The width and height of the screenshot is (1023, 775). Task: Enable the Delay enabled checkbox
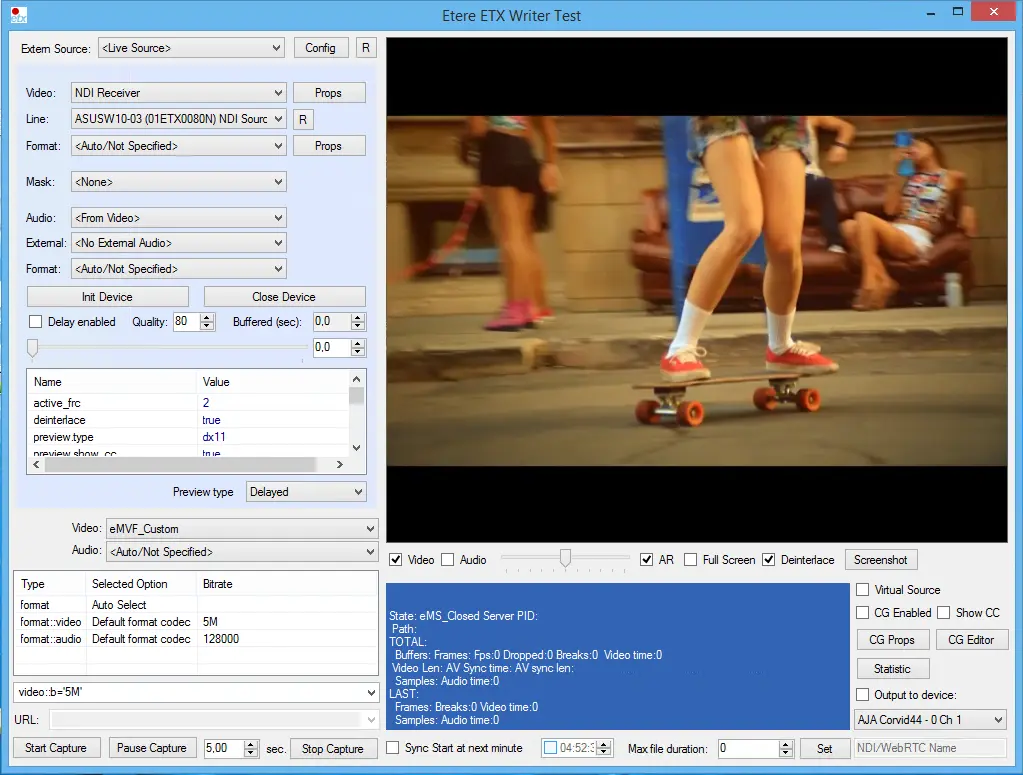[x=36, y=322]
